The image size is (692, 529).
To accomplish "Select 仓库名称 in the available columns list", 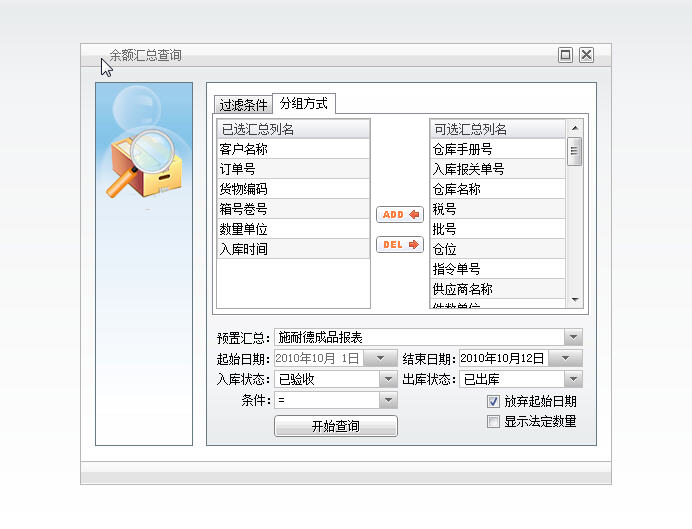I will point(497,189).
